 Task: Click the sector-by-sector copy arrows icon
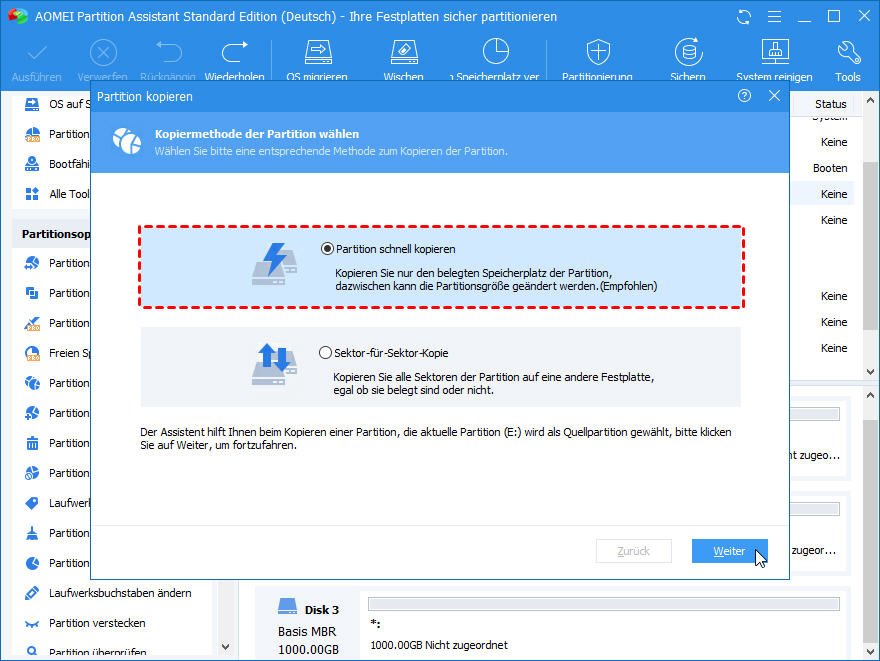(x=274, y=364)
